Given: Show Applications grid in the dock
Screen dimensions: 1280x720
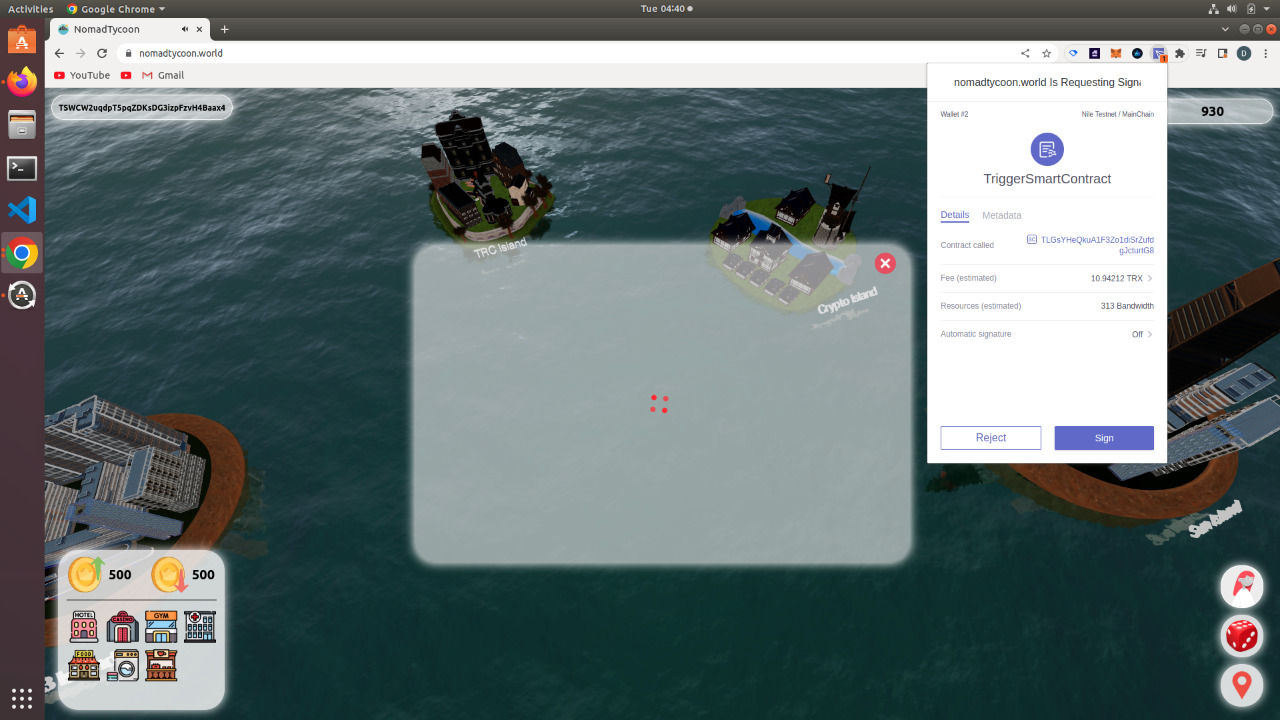Looking at the screenshot, I should tap(22, 698).
